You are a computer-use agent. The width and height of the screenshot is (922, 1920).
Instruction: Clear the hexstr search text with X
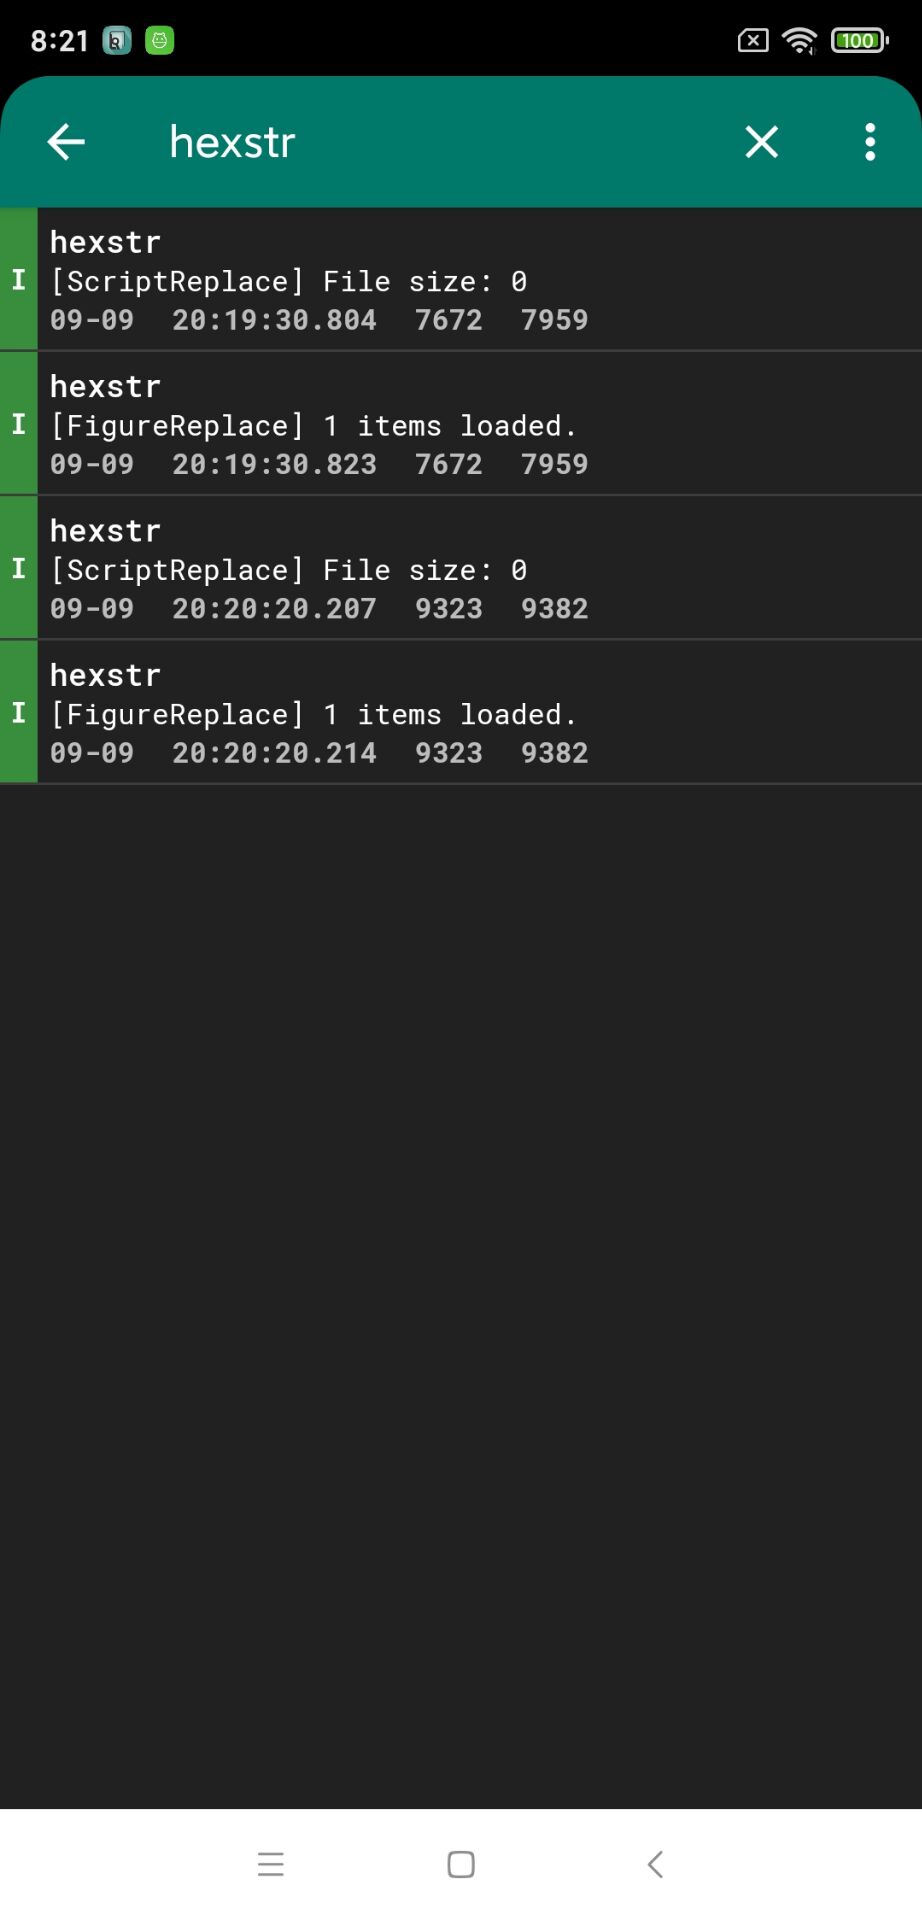(762, 142)
